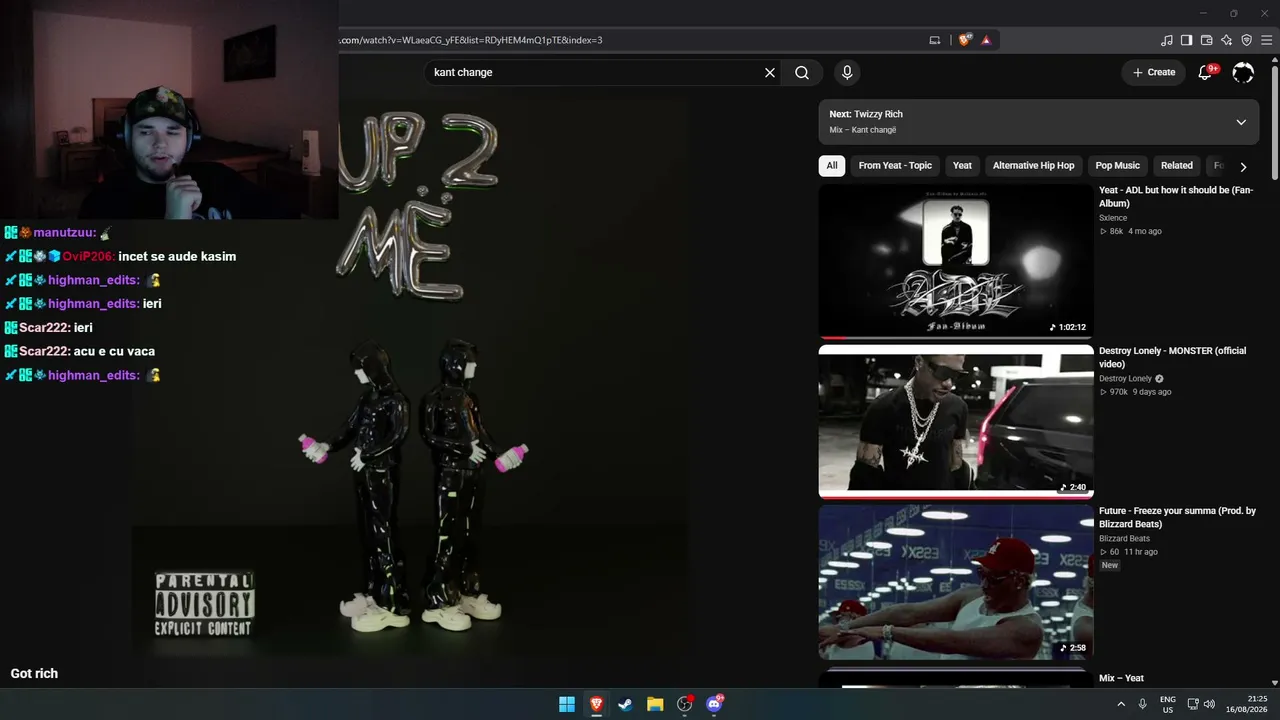Open the Brave main hamburger menu
The image size is (1280, 720).
[x=1266, y=40]
